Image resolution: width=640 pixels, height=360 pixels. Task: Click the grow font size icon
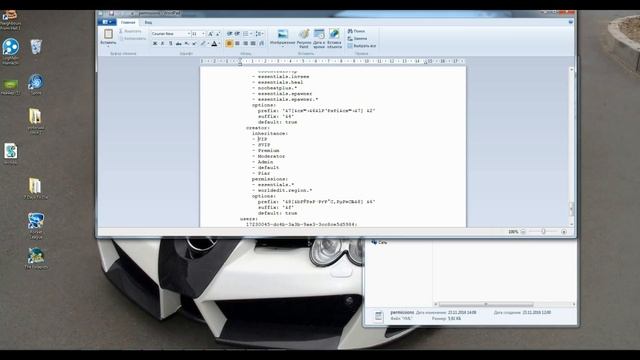pyautogui.click(x=211, y=34)
